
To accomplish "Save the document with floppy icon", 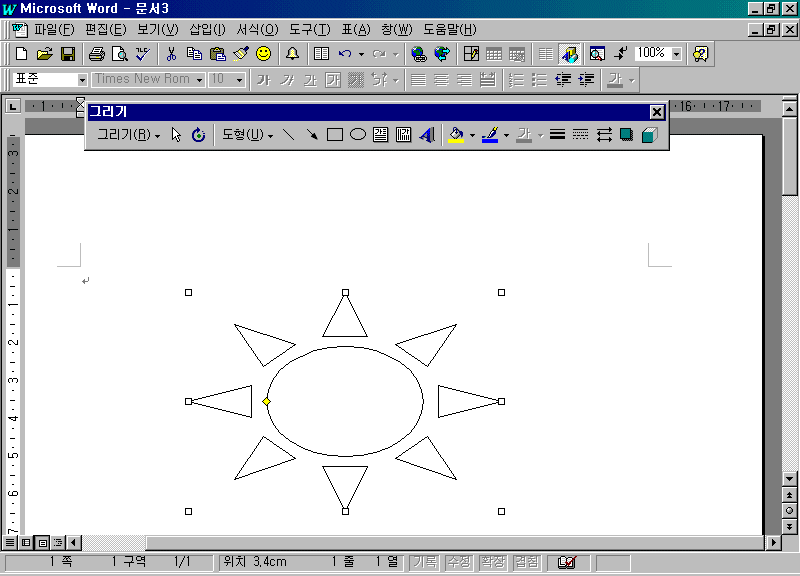I will tap(68, 54).
